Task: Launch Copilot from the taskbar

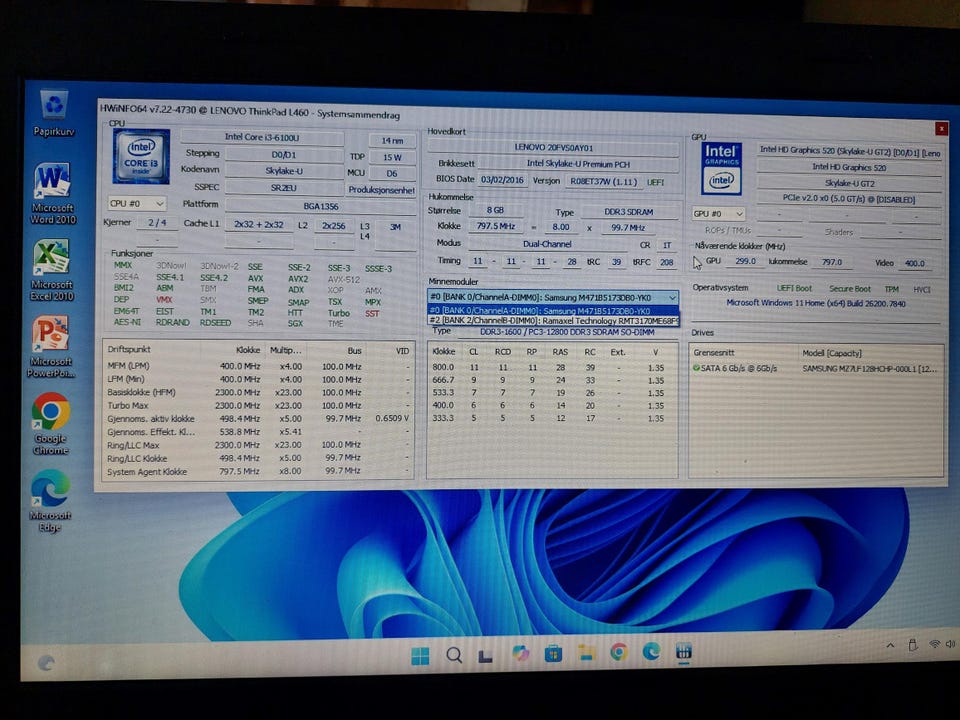Action: click(x=520, y=654)
